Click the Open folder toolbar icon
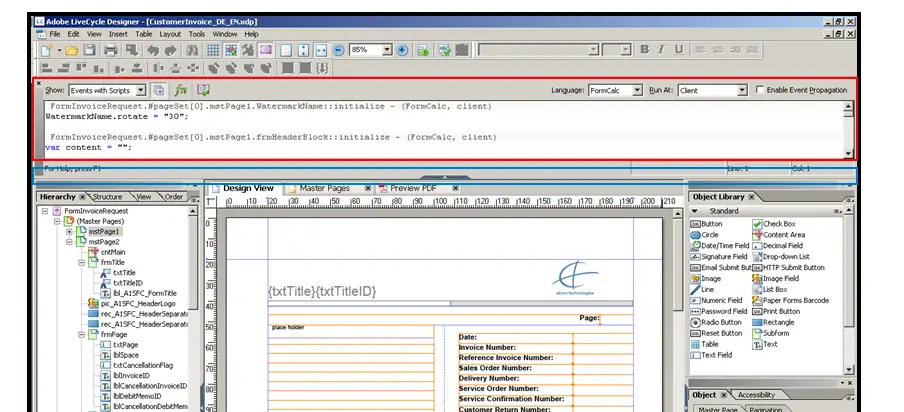Viewport: 904px width, 412px height. pyautogui.click(x=71, y=50)
